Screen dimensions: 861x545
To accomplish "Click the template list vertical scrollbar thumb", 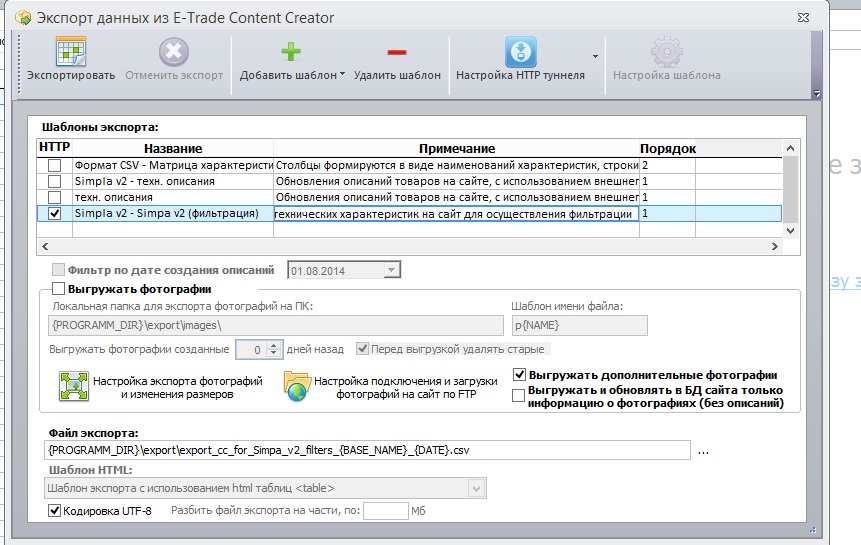I will (x=790, y=189).
